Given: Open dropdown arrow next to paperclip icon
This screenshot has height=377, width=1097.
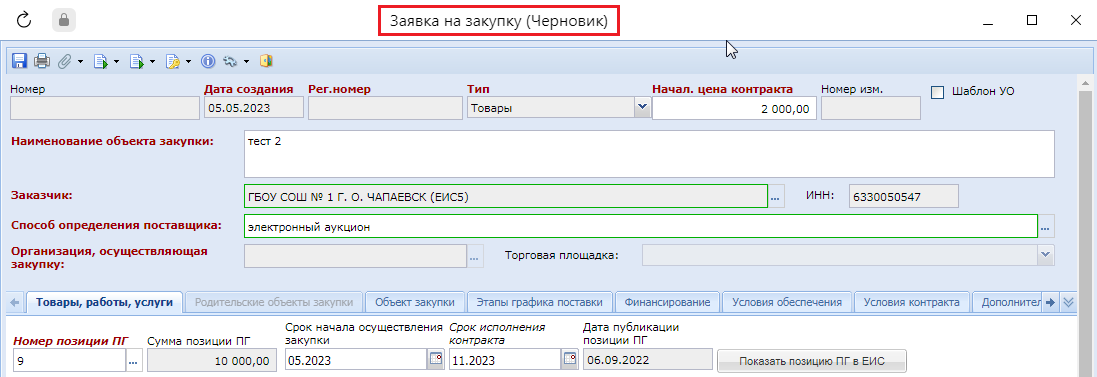Looking at the screenshot, I should click(80, 62).
